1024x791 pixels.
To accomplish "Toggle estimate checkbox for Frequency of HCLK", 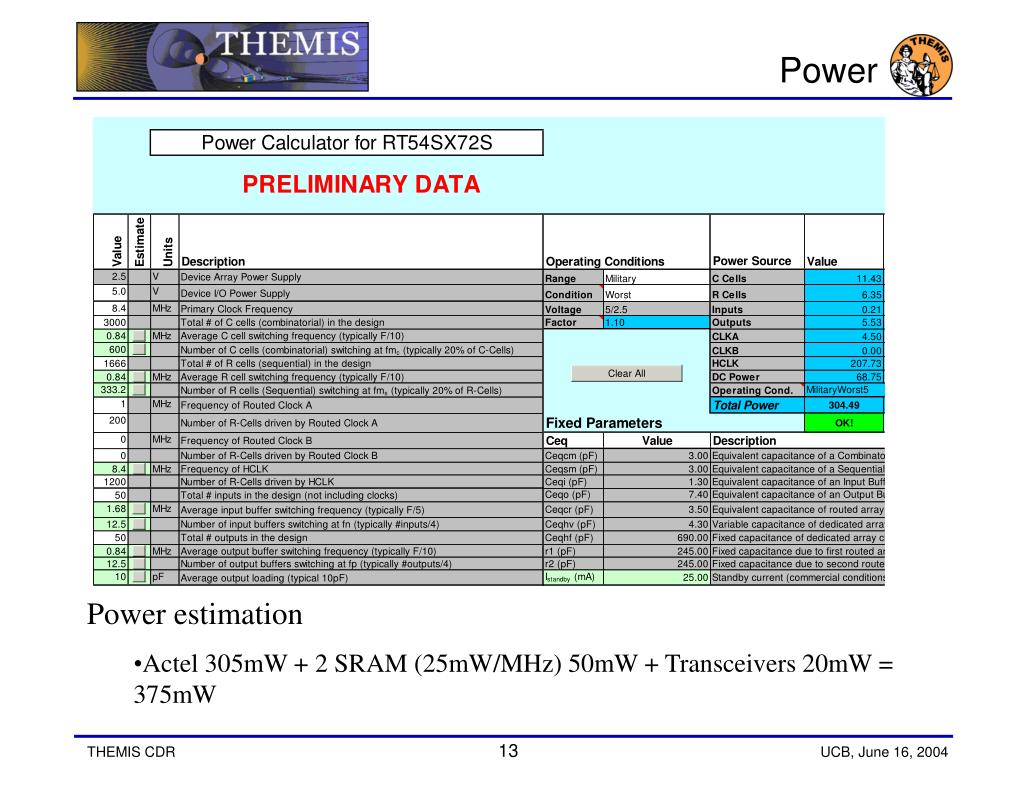I will pyautogui.click(x=139, y=468).
